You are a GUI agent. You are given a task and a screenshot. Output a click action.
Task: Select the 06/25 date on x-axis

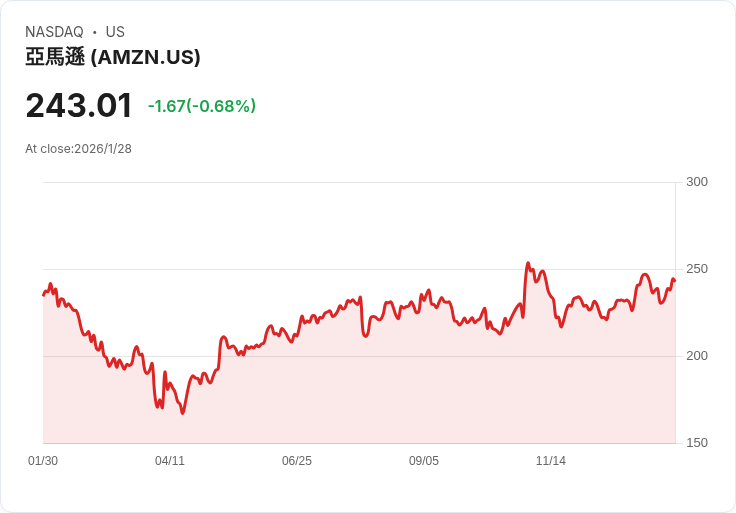click(297, 461)
